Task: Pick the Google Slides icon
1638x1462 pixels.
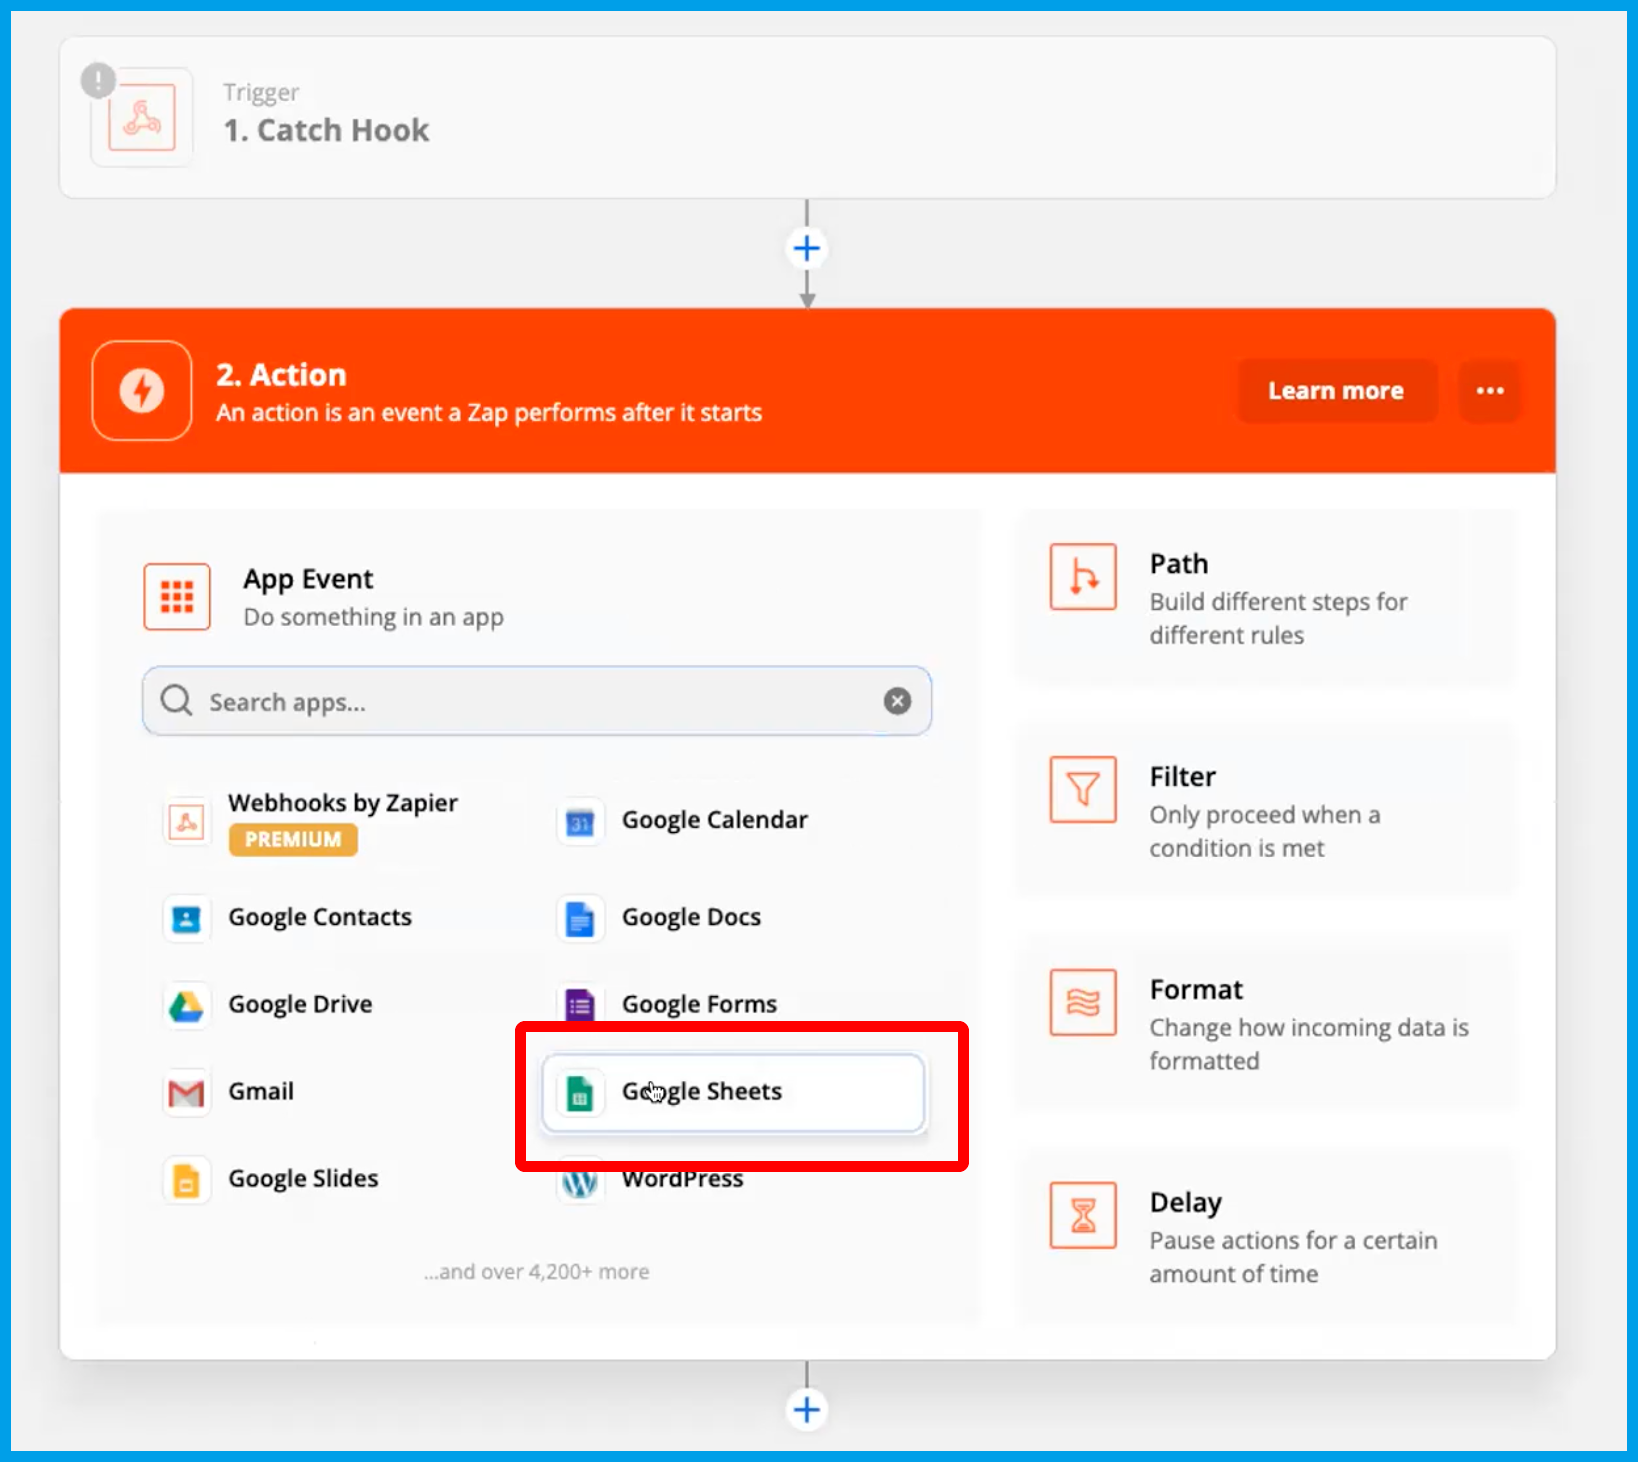Action: pos(186,1180)
